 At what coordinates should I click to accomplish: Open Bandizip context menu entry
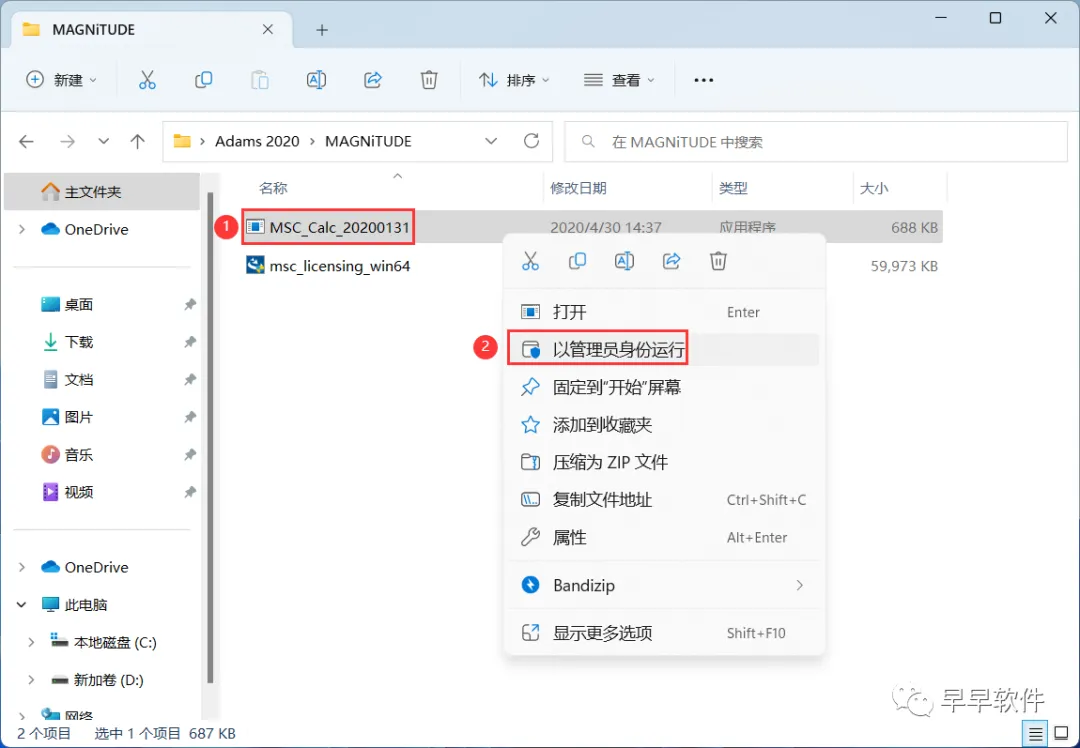663,585
